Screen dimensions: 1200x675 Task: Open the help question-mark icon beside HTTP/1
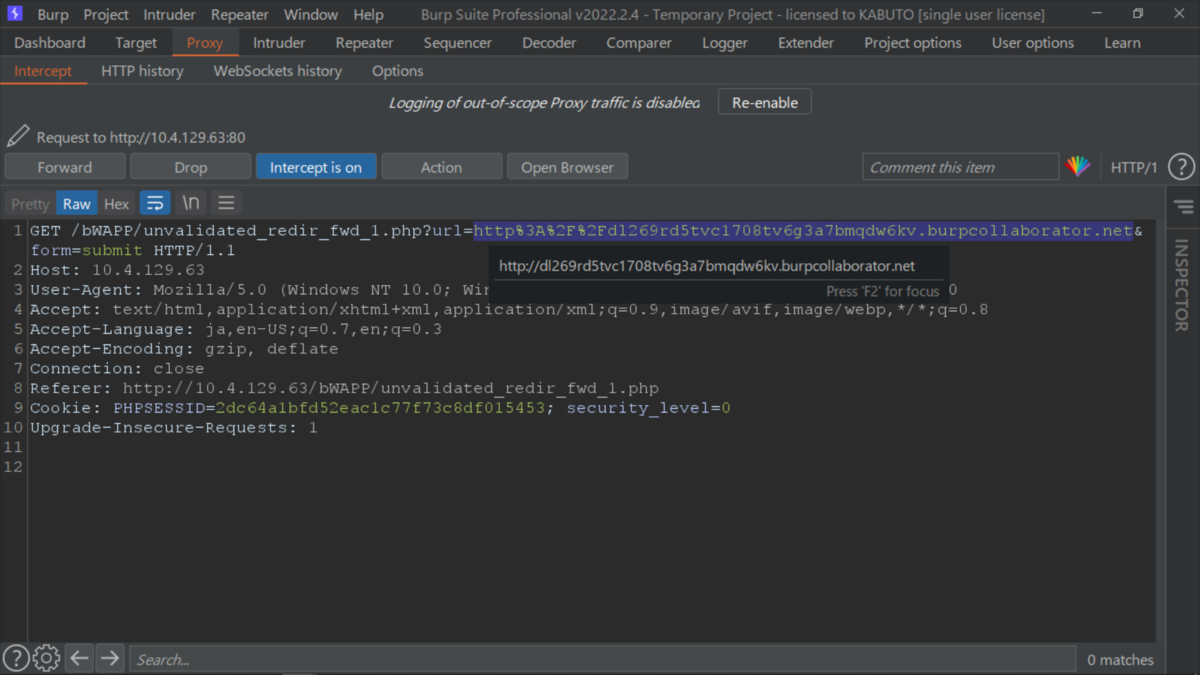pos(1181,167)
